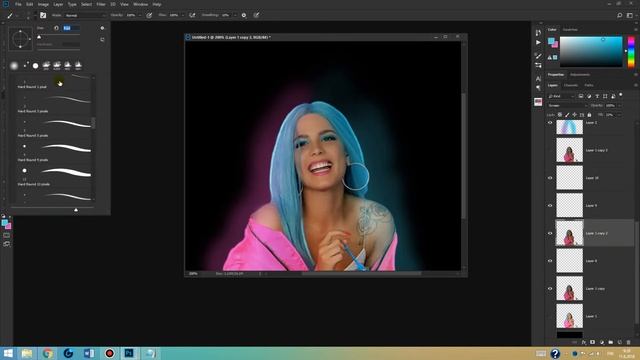Switch to the Adjustments tab

[x=580, y=75]
